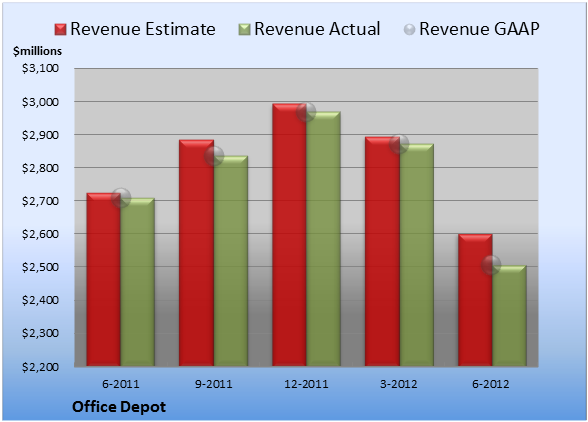The height and width of the screenshot is (422, 588).
Task: Select the green actual bar for 6-2012
Action: coord(509,316)
